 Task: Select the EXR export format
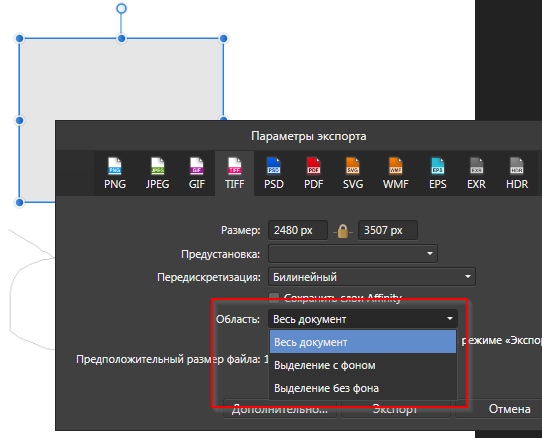(476, 173)
